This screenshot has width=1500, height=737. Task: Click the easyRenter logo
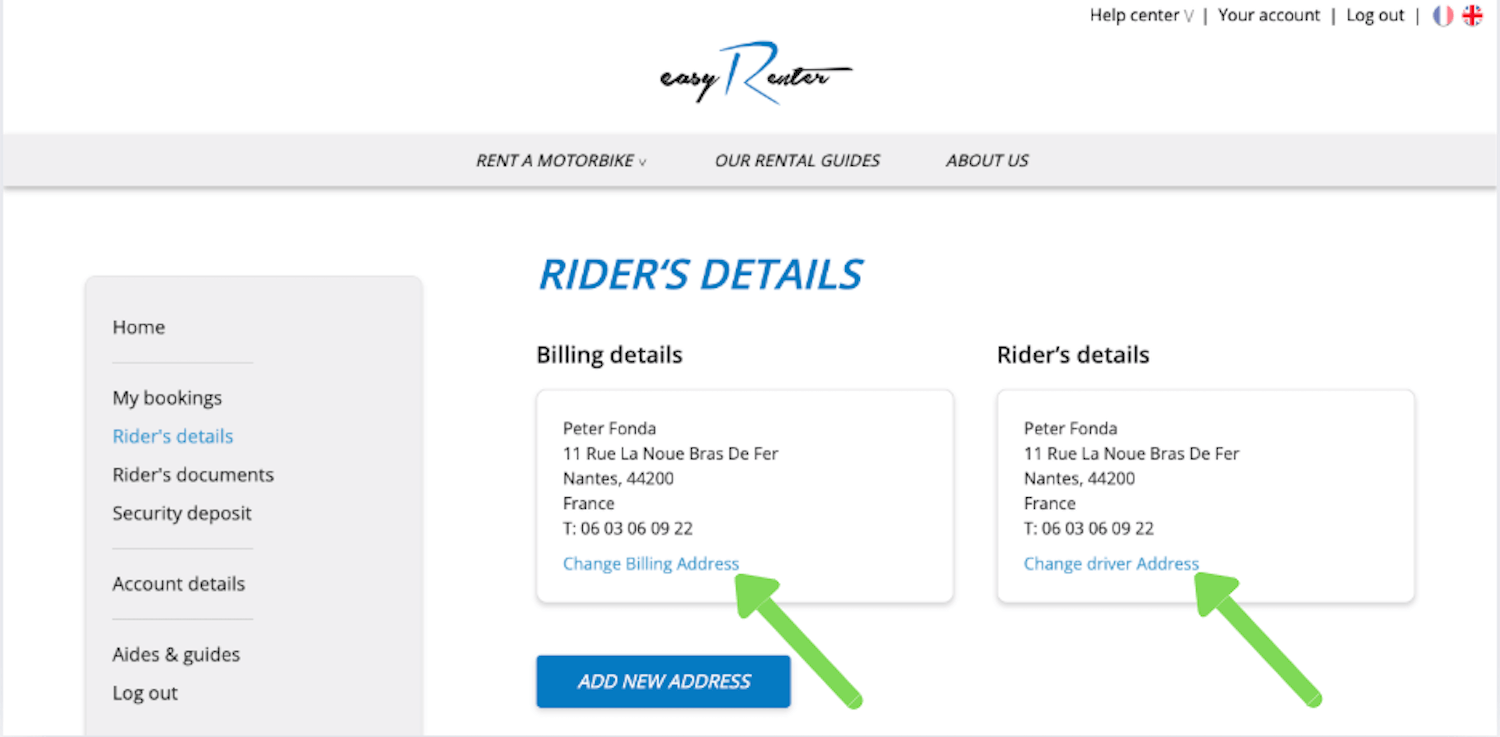click(755, 74)
